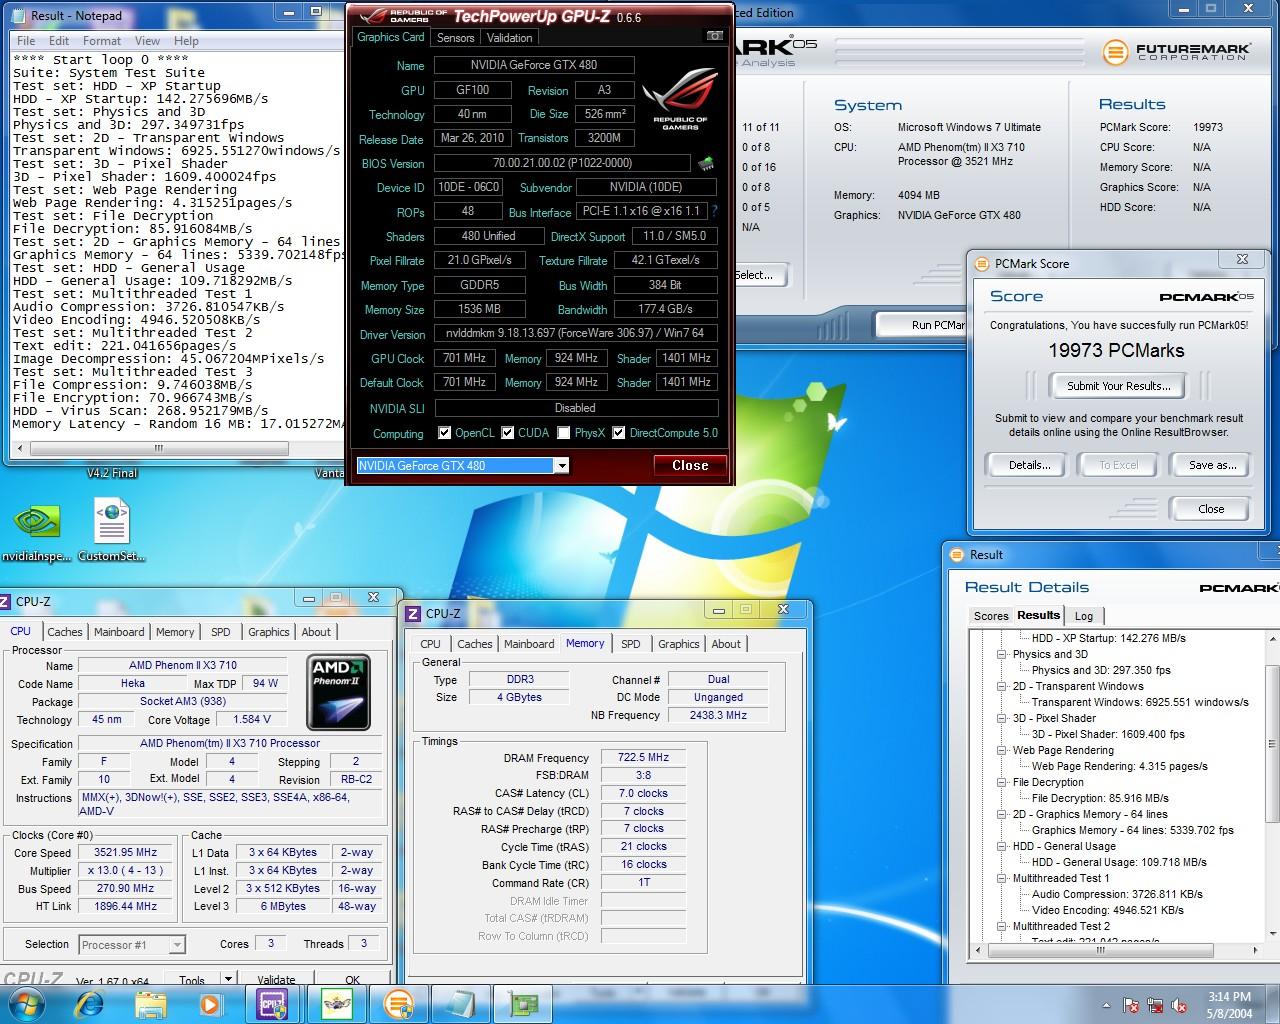Collapse the 2D - Transparent Windows node
The height and width of the screenshot is (1024, 1280).
point(1002,686)
